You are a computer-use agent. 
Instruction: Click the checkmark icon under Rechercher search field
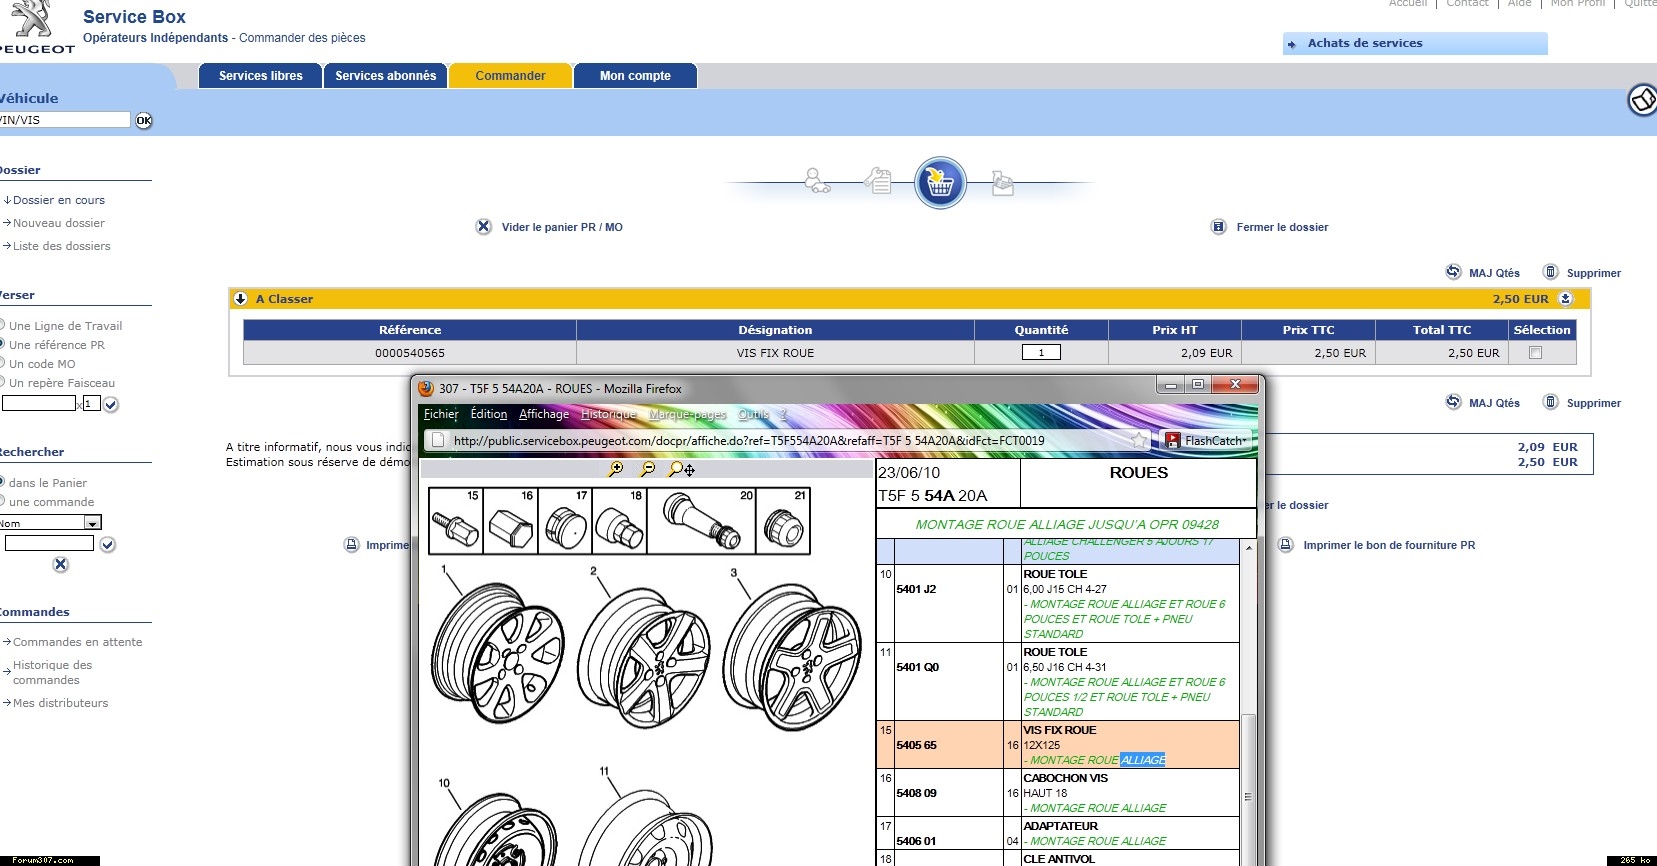[x=108, y=545]
